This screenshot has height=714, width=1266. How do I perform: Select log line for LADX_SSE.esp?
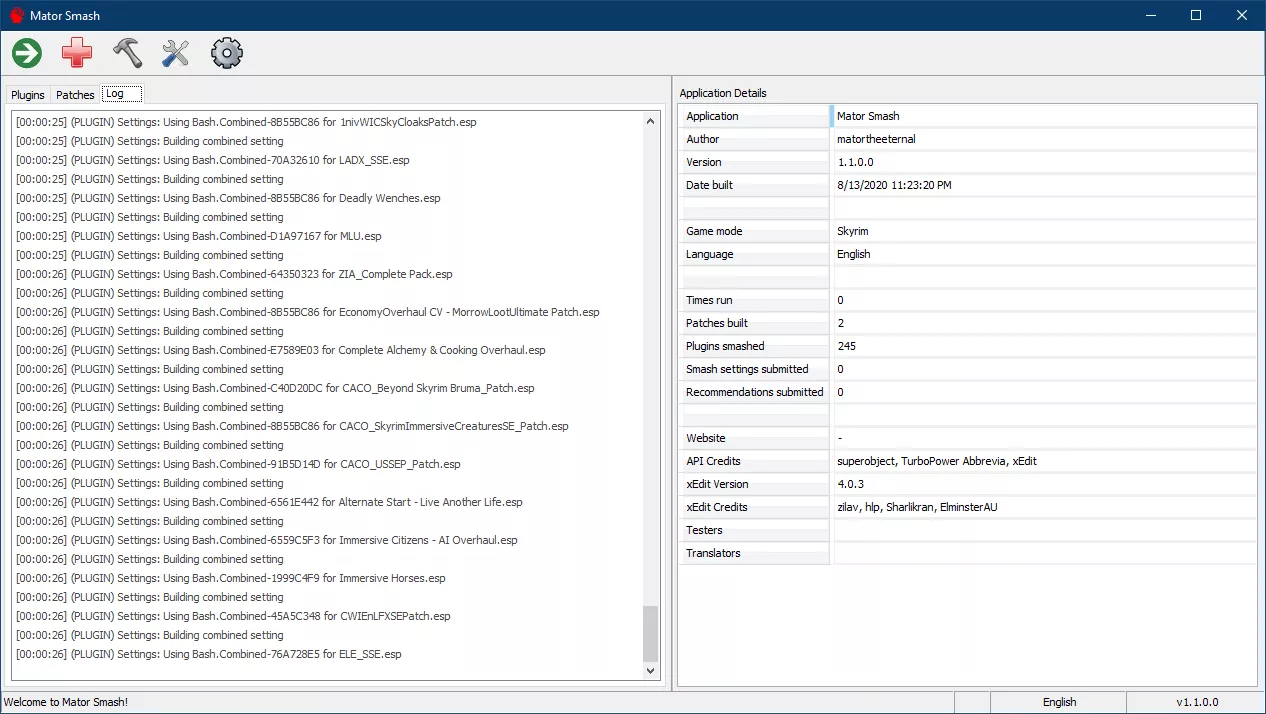pos(212,160)
